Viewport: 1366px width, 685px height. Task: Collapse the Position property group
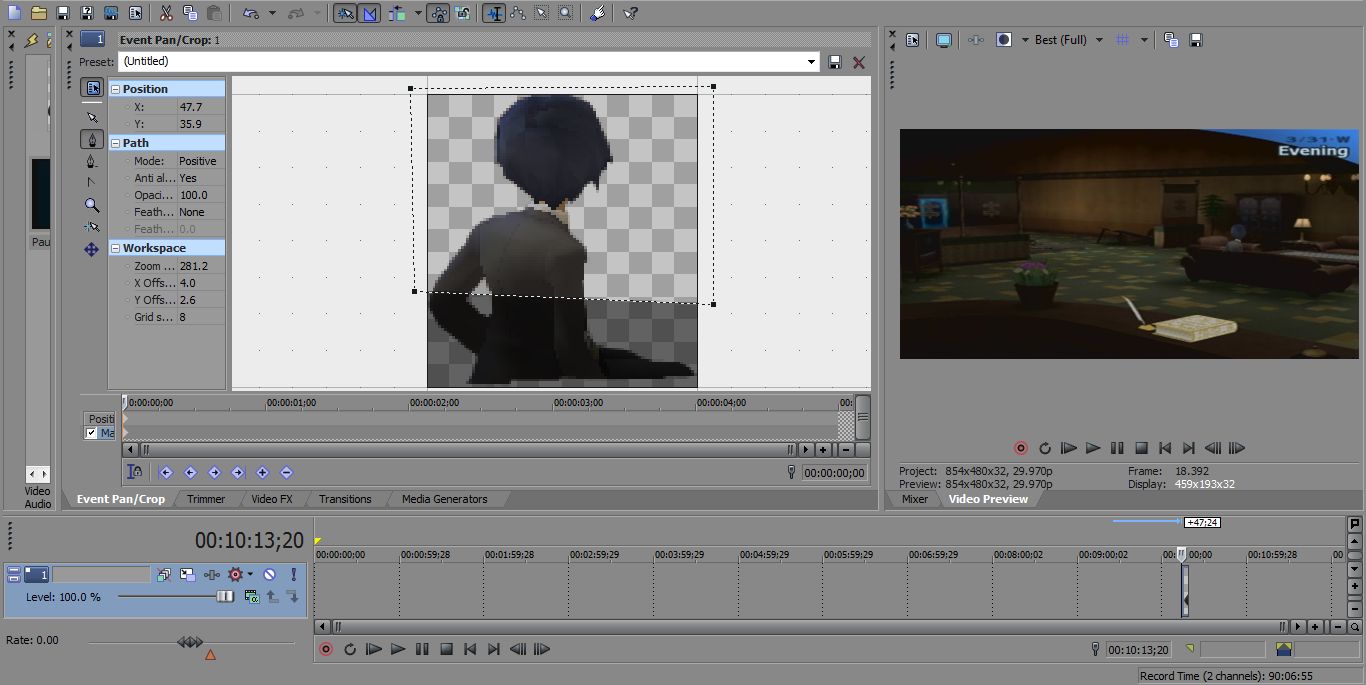coord(115,89)
